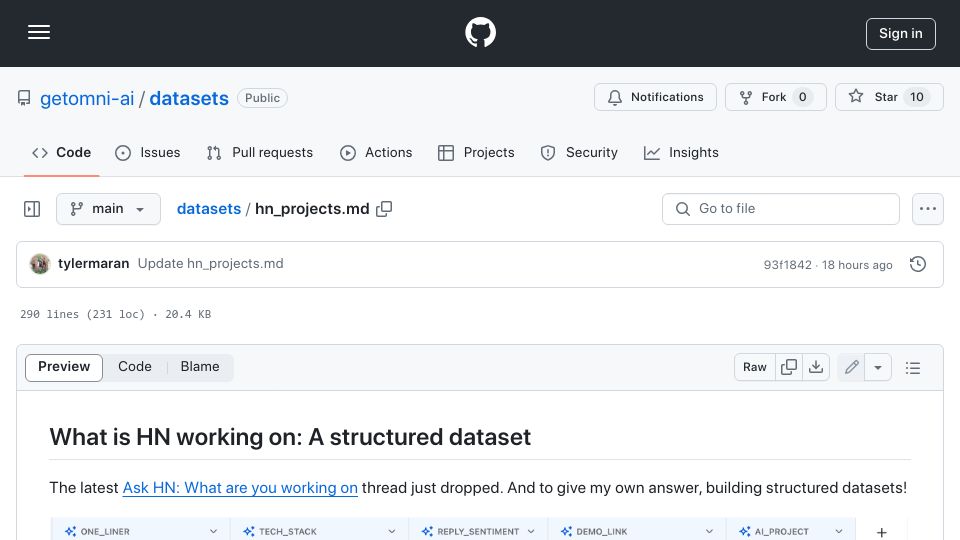Click the fork count badge 0
Screen dimensions: 960x540
(802, 97)
